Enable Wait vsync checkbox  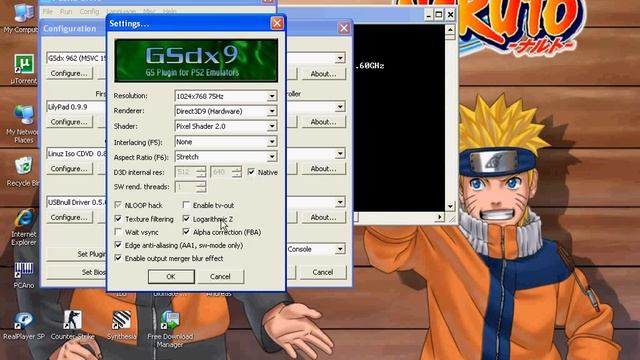tap(118, 232)
